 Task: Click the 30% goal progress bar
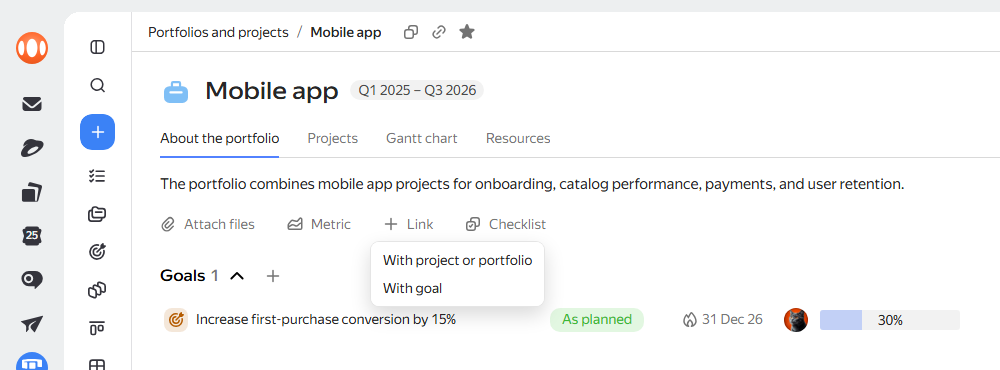pos(890,320)
